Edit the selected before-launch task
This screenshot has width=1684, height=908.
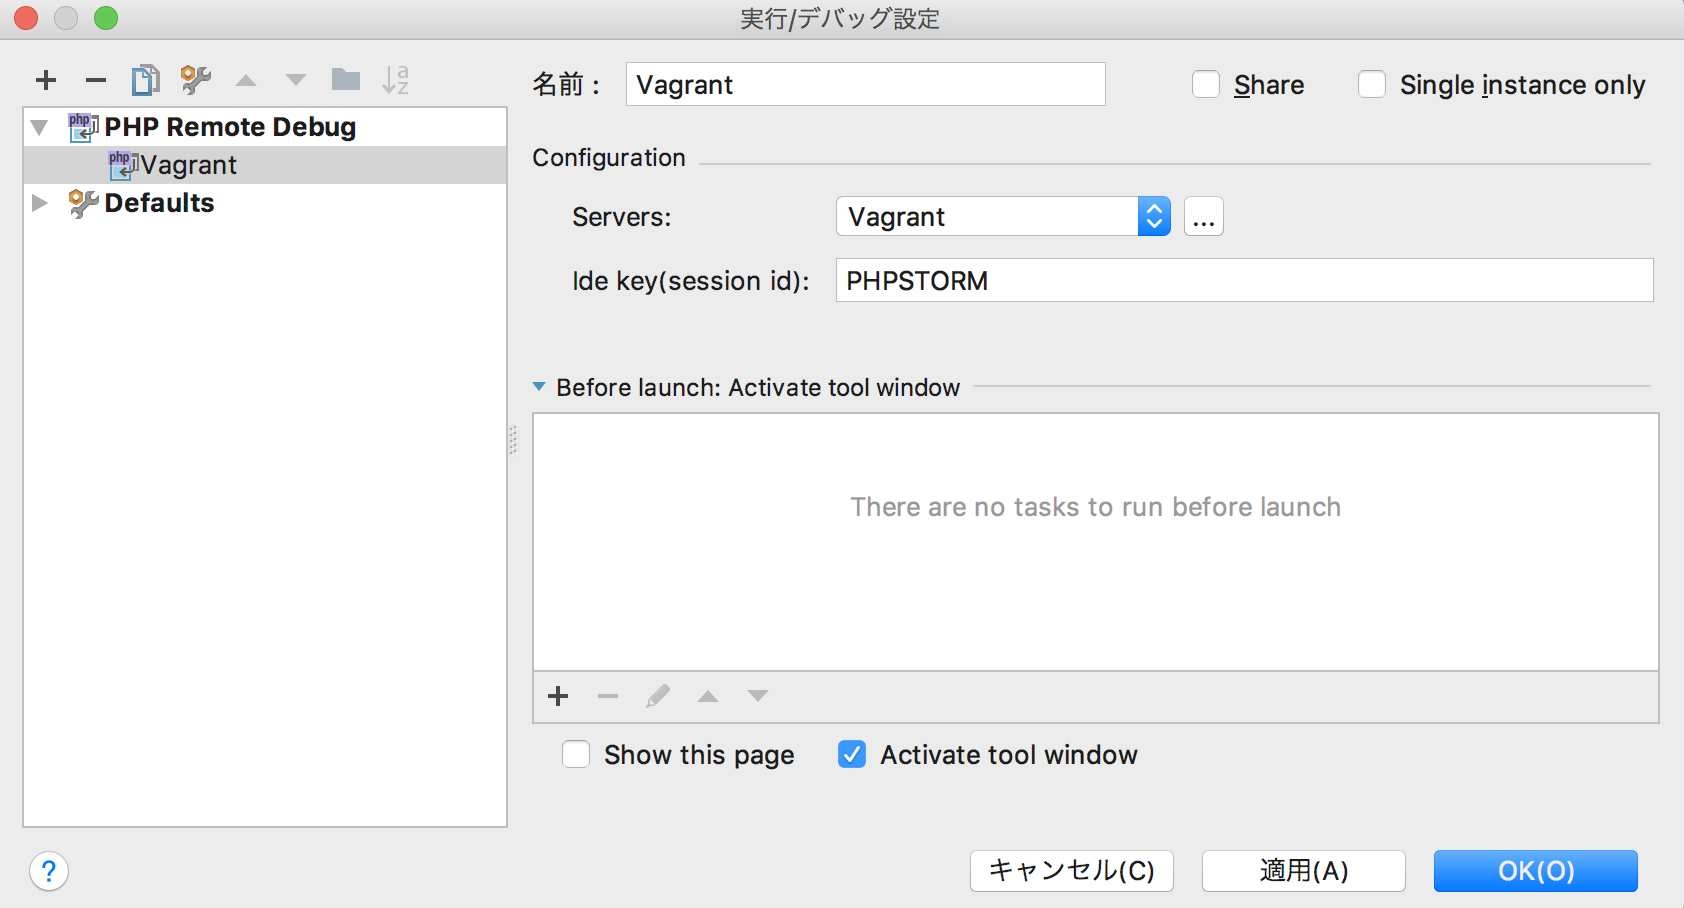pyautogui.click(x=658, y=696)
